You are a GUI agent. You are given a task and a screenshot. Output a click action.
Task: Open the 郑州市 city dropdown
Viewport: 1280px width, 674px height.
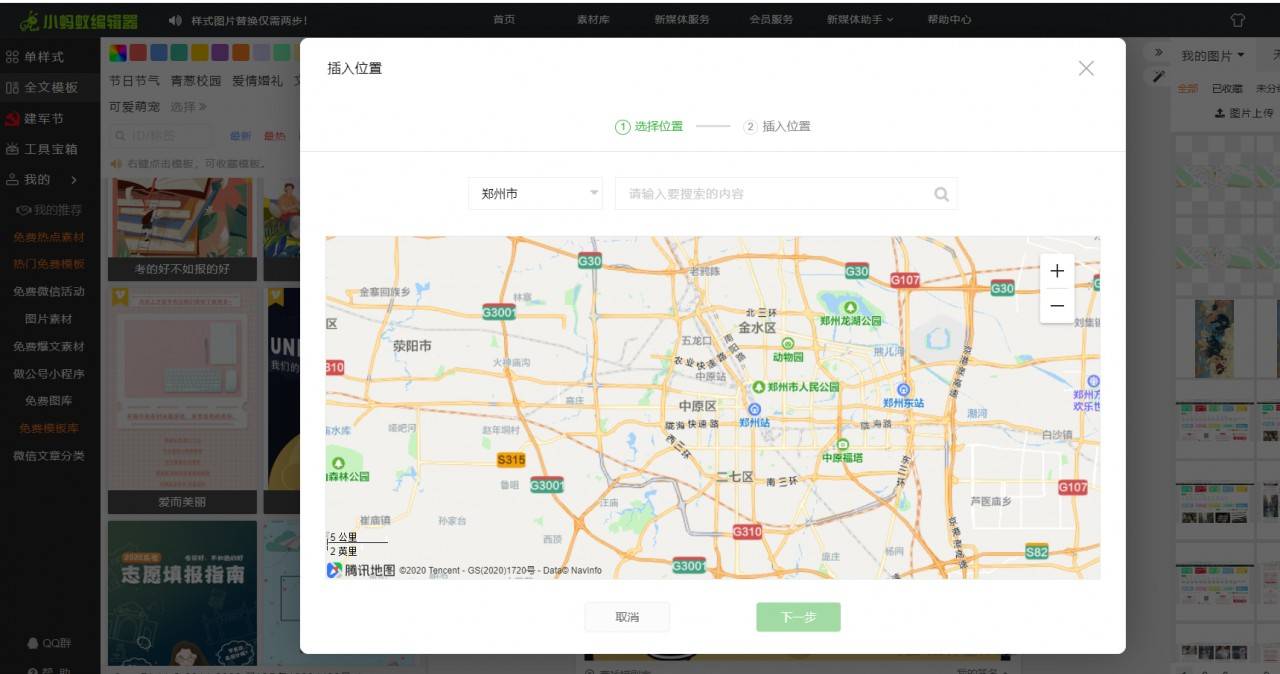535,194
